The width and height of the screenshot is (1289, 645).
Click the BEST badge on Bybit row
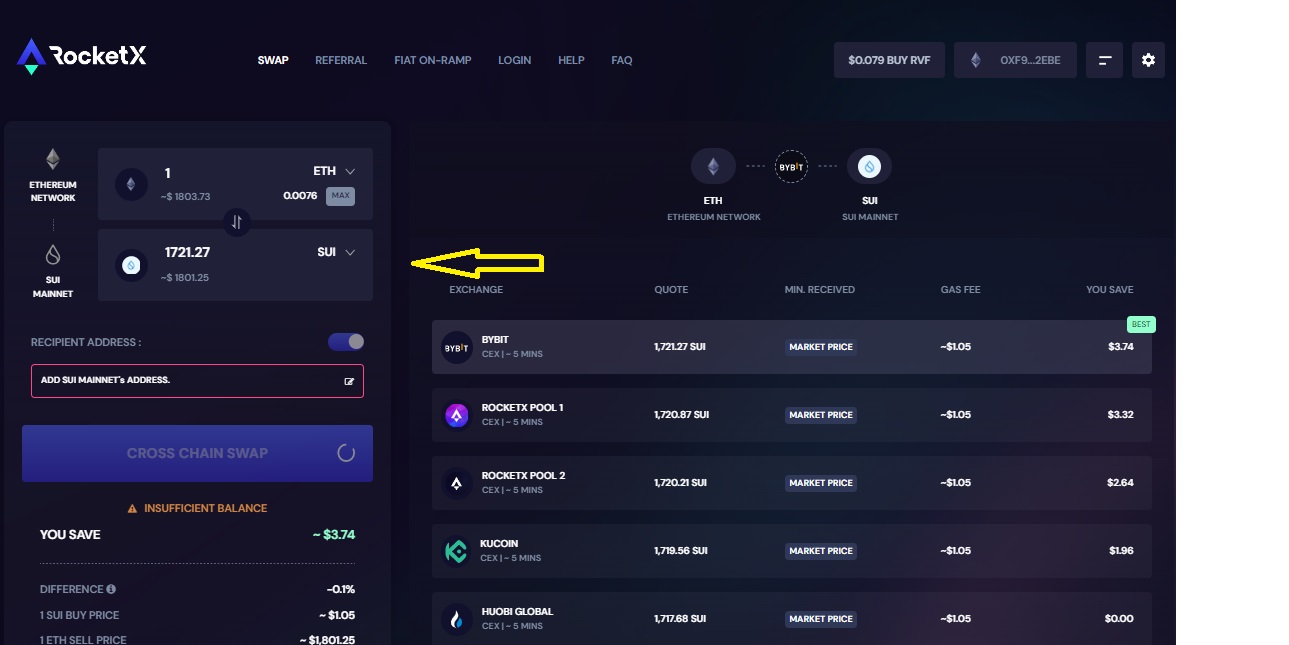(x=1141, y=324)
